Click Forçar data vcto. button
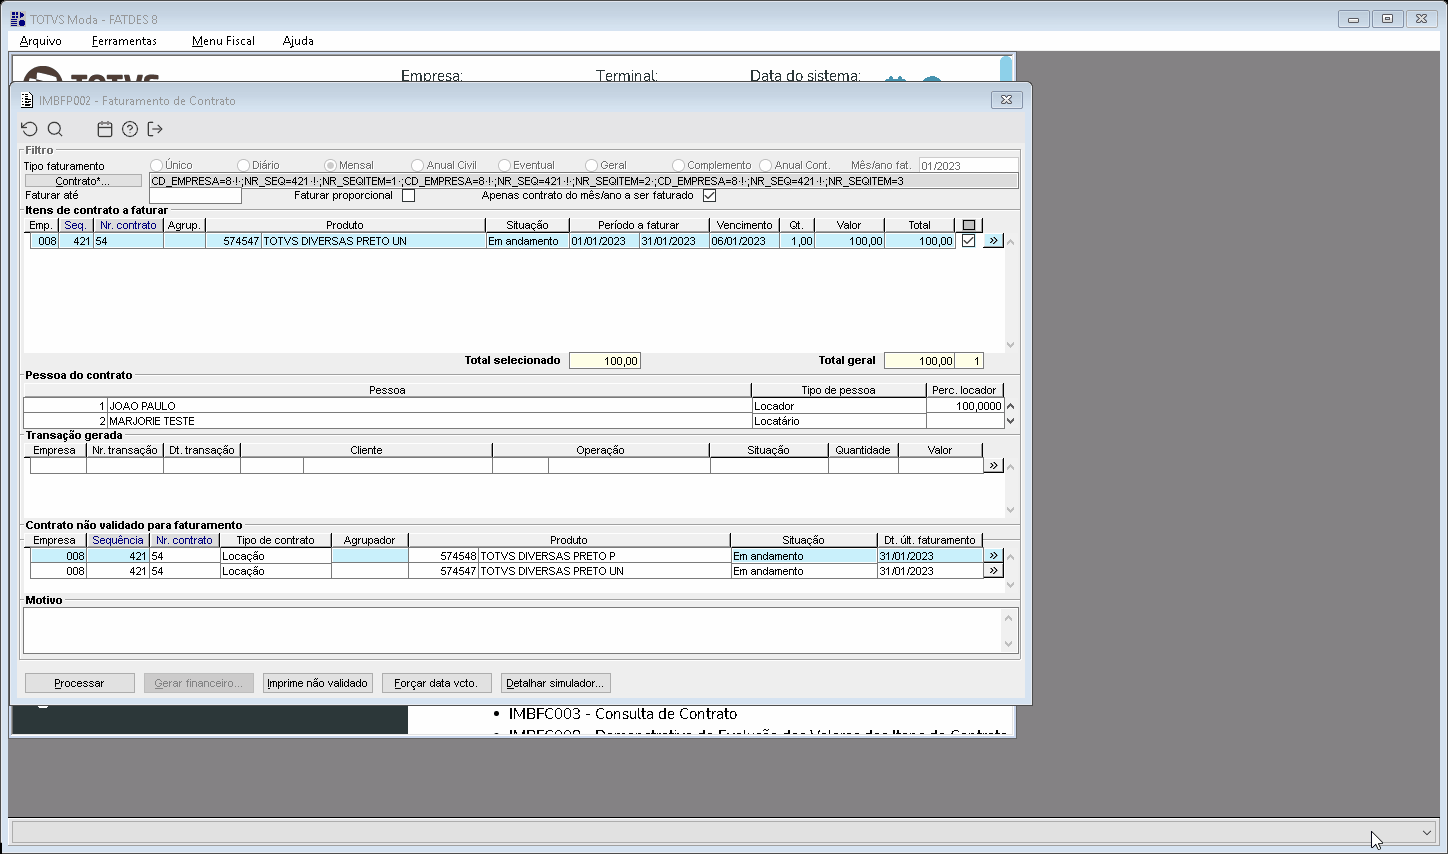Image resolution: width=1448 pixels, height=854 pixels. 436,683
